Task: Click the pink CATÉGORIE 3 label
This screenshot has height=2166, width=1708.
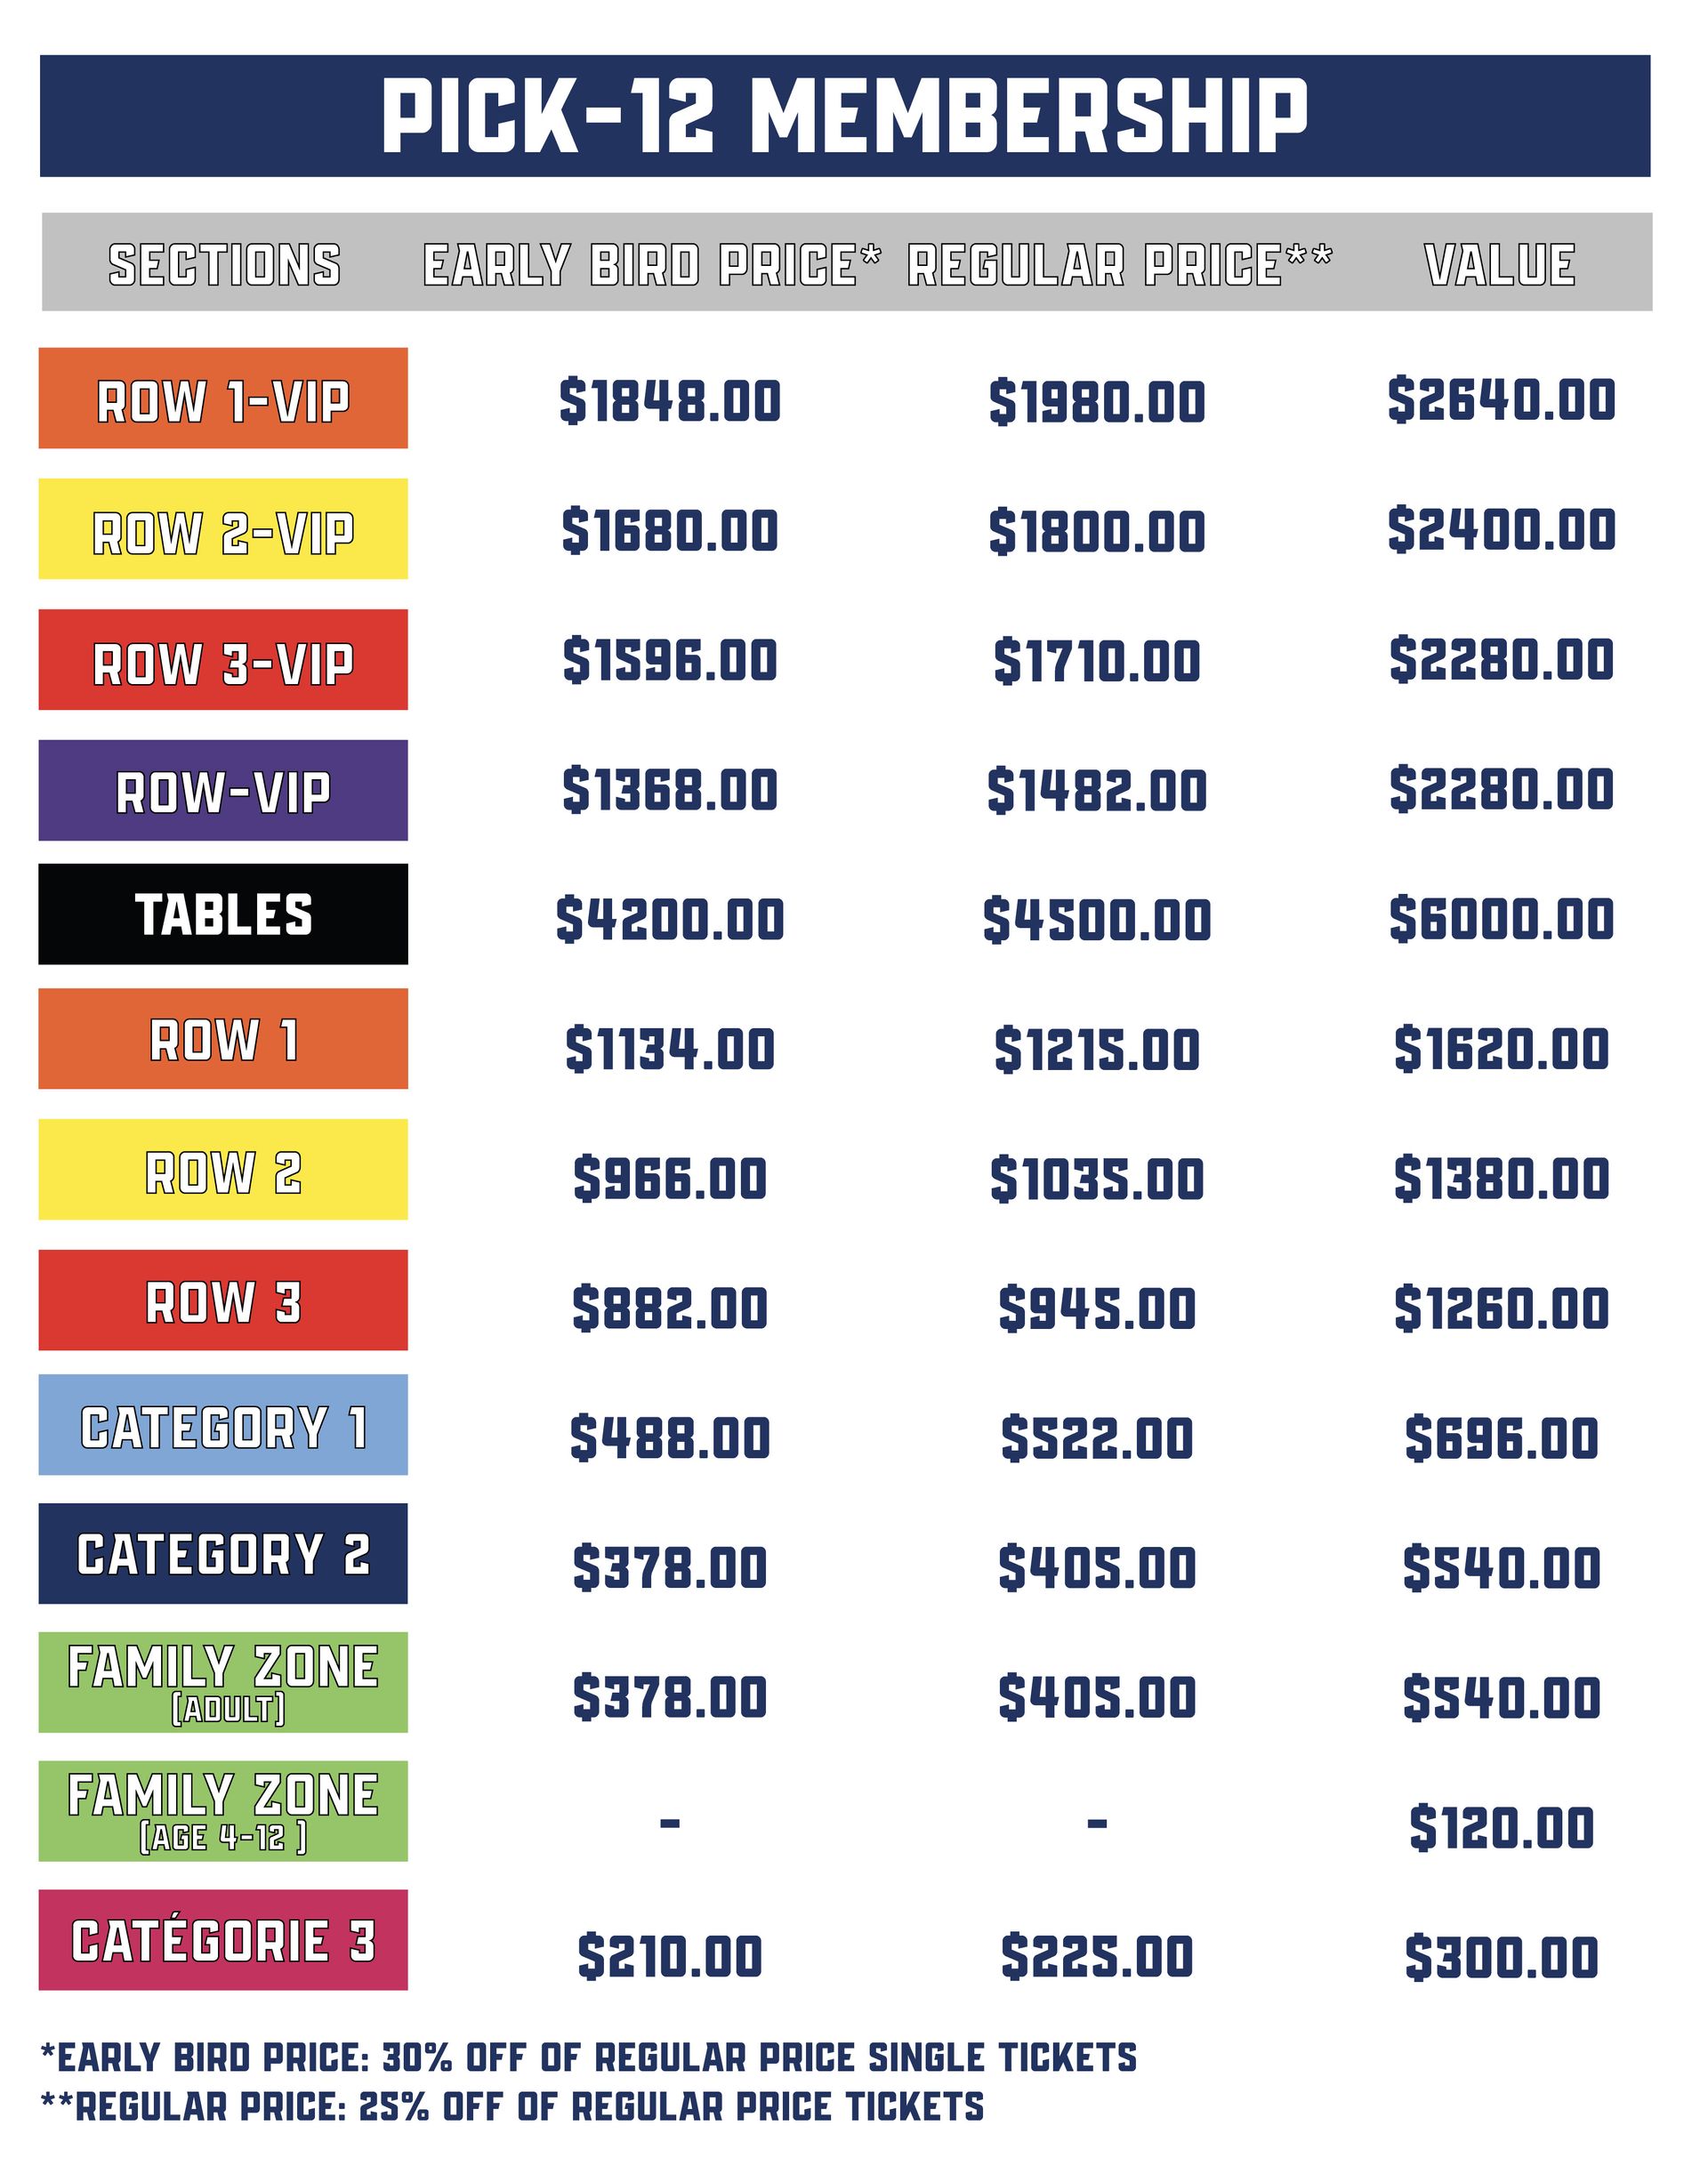Action: click(x=223, y=1940)
